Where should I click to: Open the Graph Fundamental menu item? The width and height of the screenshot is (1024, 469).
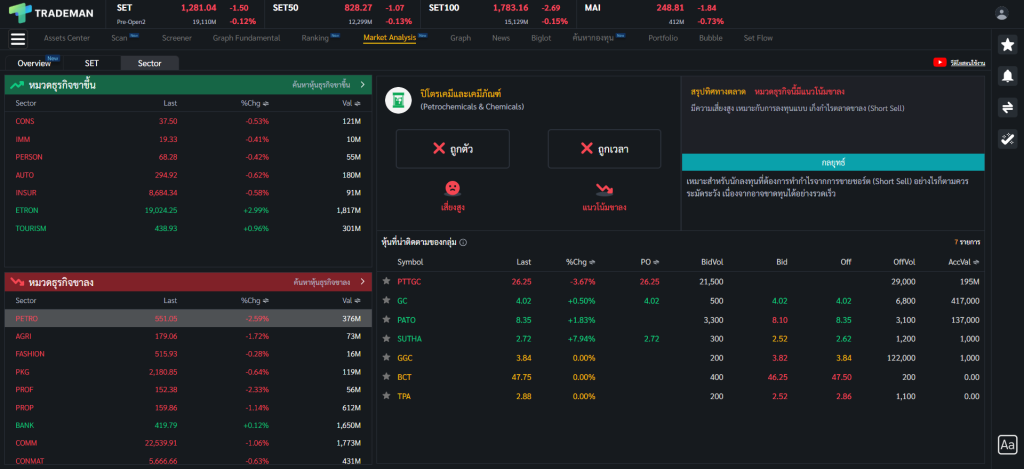[246, 38]
